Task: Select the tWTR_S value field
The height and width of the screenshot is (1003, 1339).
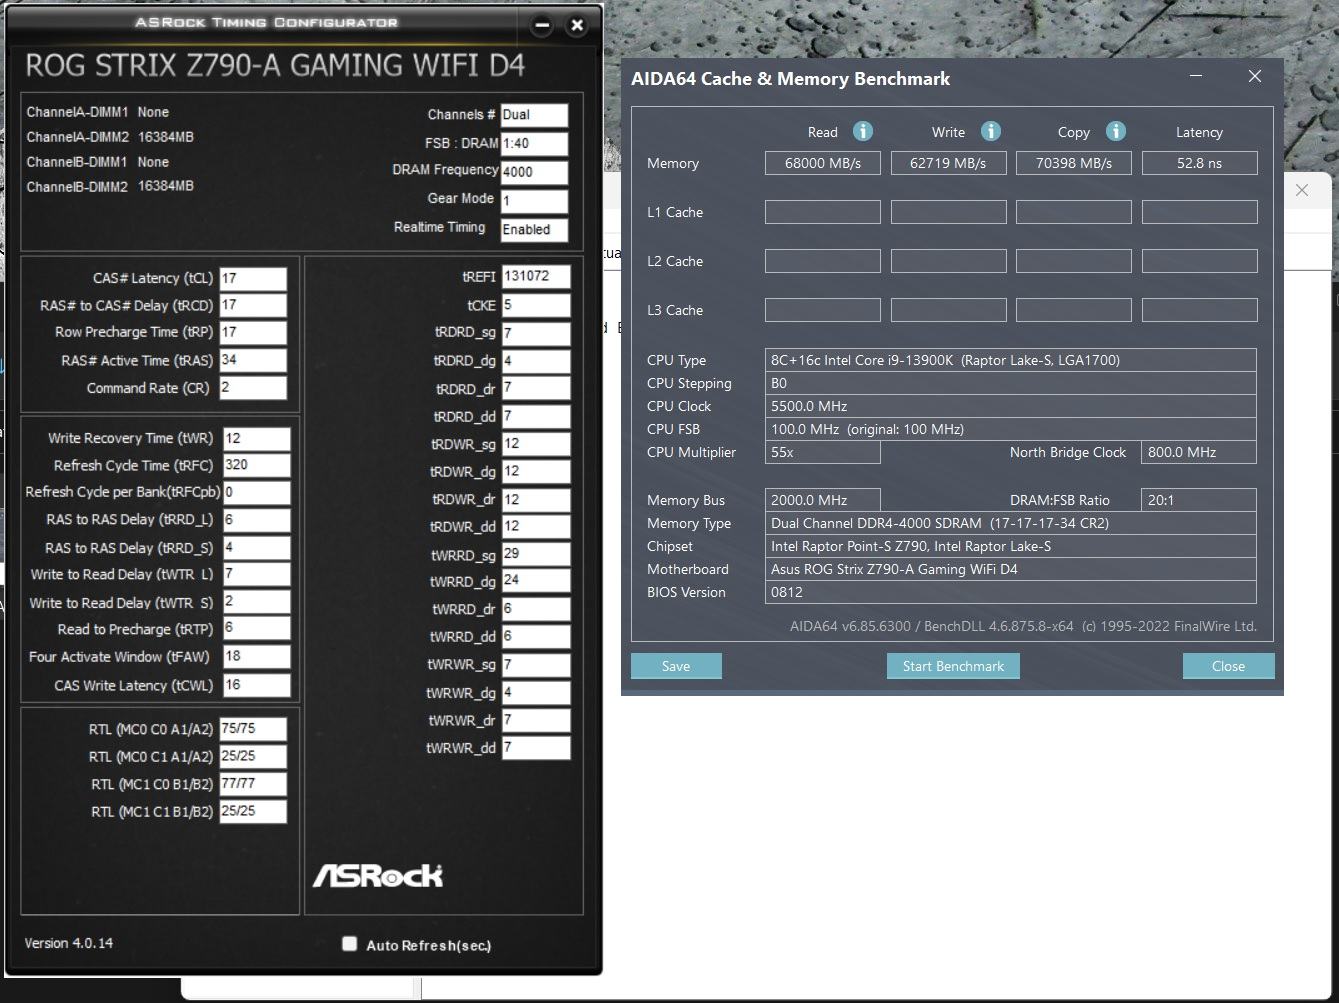Action: [x=256, y=602]
